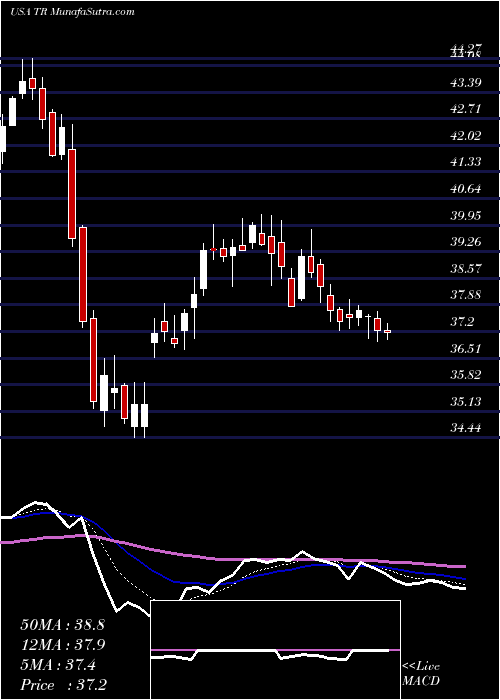The width and height of the screenshot is (500, 700).
Task: Click the 39.95 price axis label
Action: pos(465,216)
